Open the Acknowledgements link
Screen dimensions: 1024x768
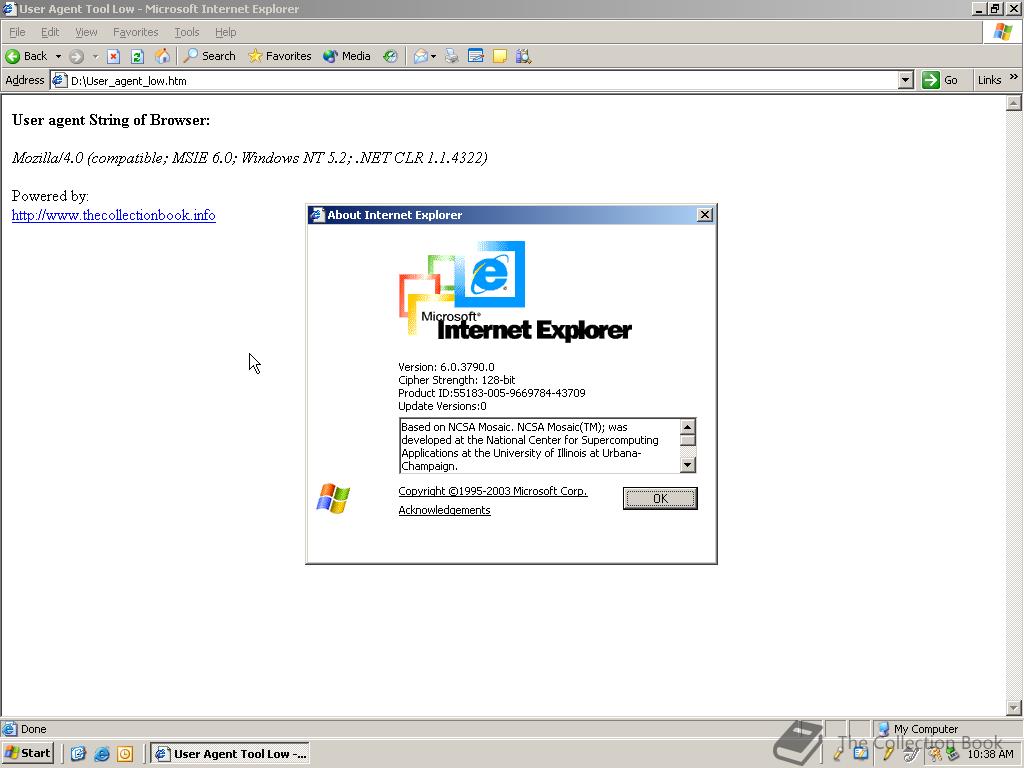pyautogui.click(x=444, y=510)
